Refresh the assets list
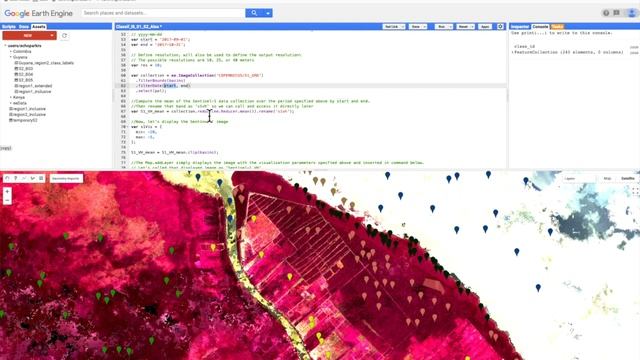Image resolution: width=640 pixels, height=360 pixels. pos(64,36)
